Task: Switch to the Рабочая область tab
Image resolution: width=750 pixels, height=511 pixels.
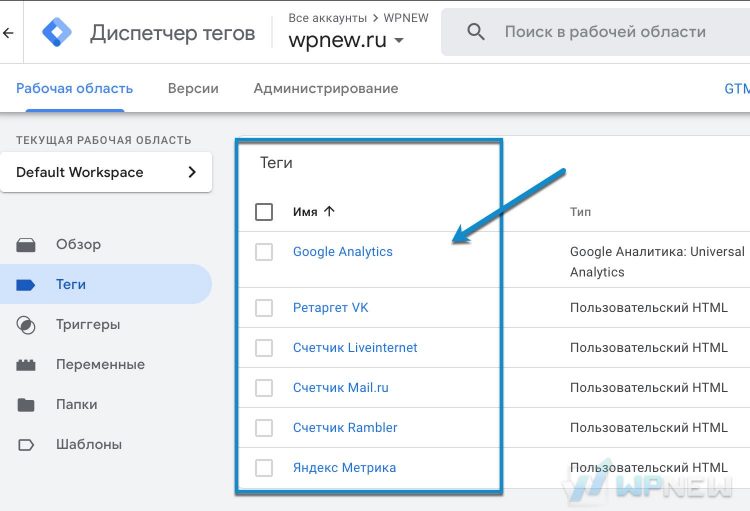Action: coord(75,89)
